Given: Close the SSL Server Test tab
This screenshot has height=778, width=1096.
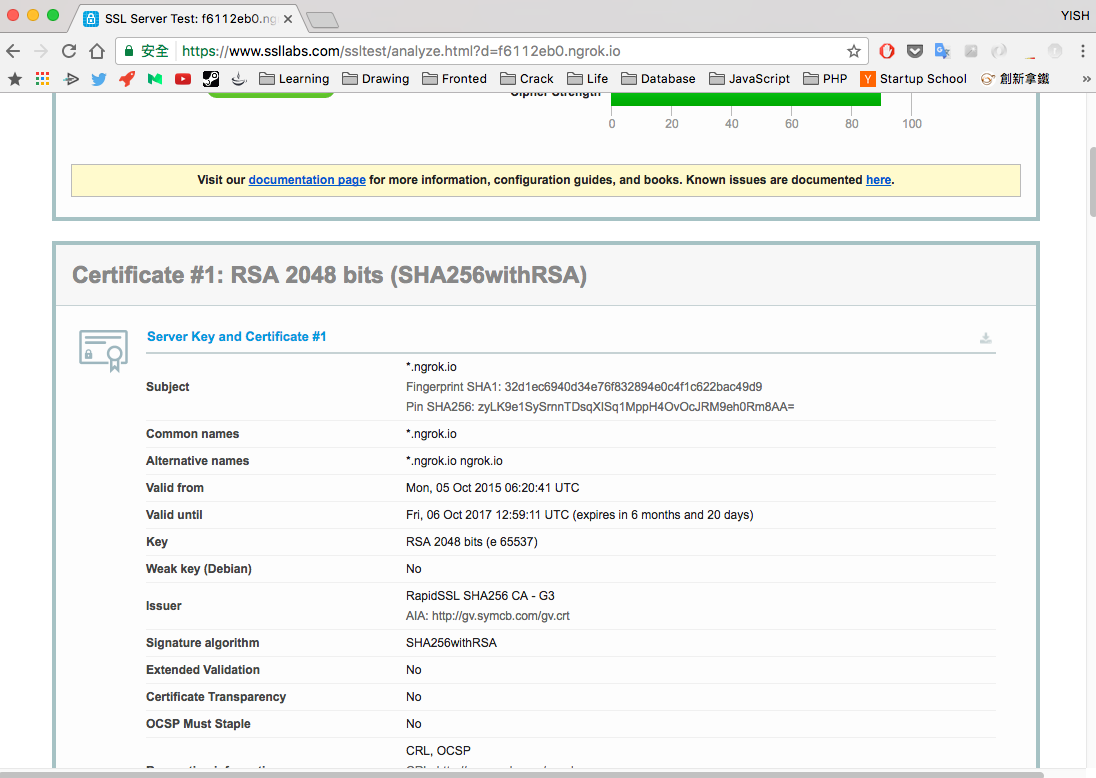Looking at the screenshot, I should (288, 19).
